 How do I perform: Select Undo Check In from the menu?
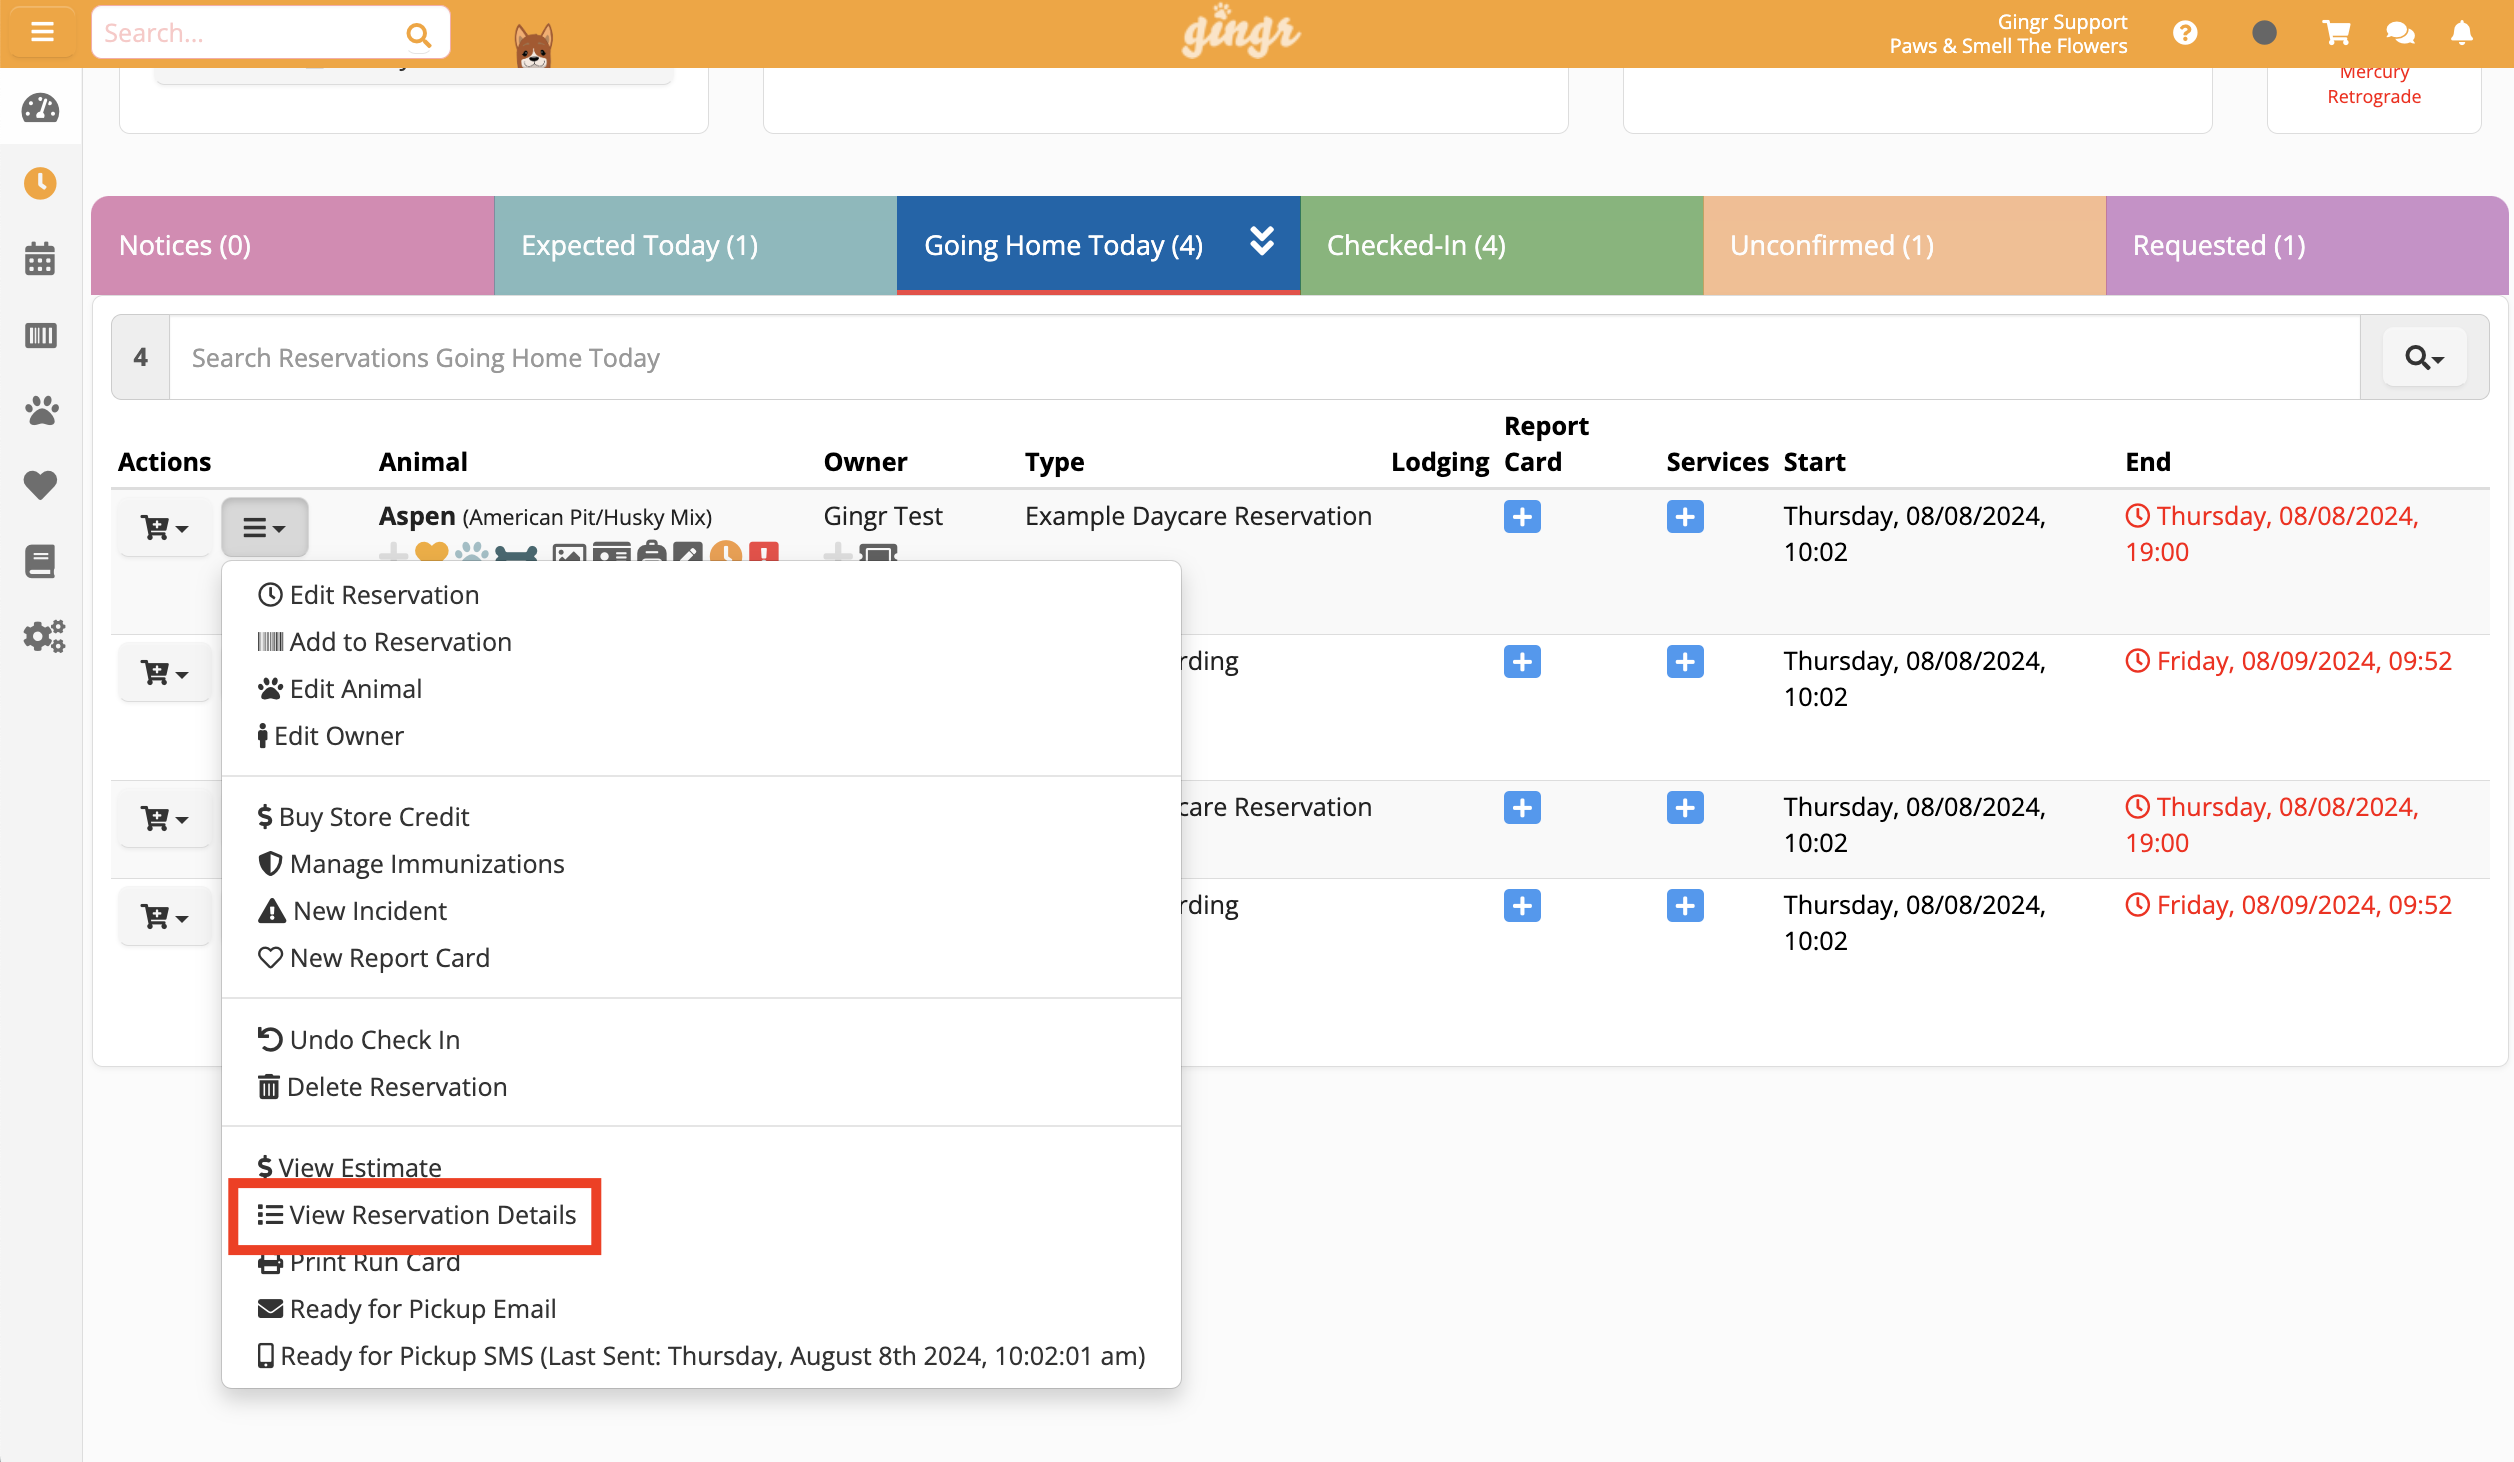[x=373, y=1039]
